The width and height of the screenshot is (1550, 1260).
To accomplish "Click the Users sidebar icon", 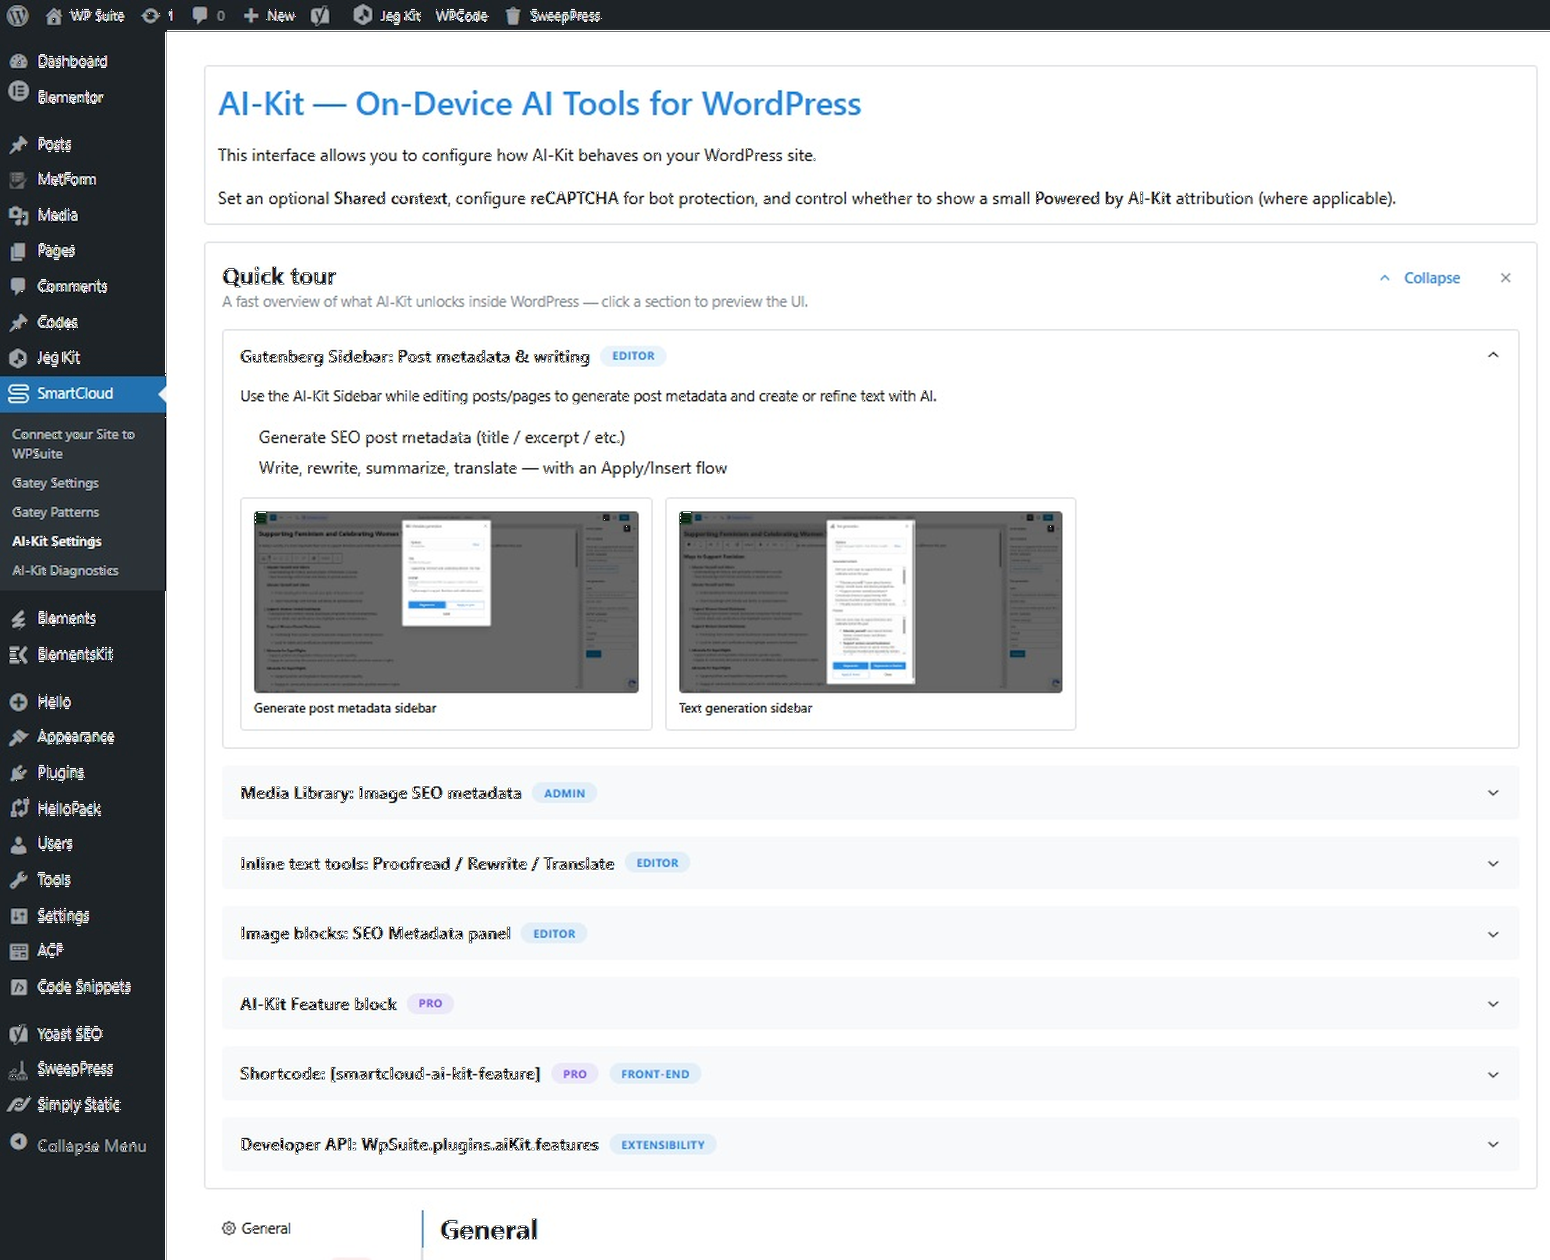I will coord(18,845).
